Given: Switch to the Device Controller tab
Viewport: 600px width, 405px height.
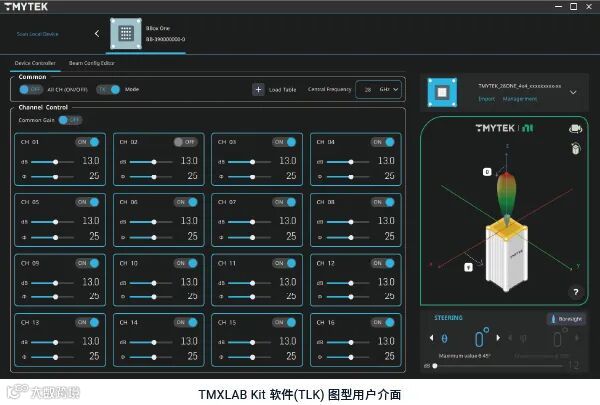Looking at the screenshot, I should tap(35, 63).
